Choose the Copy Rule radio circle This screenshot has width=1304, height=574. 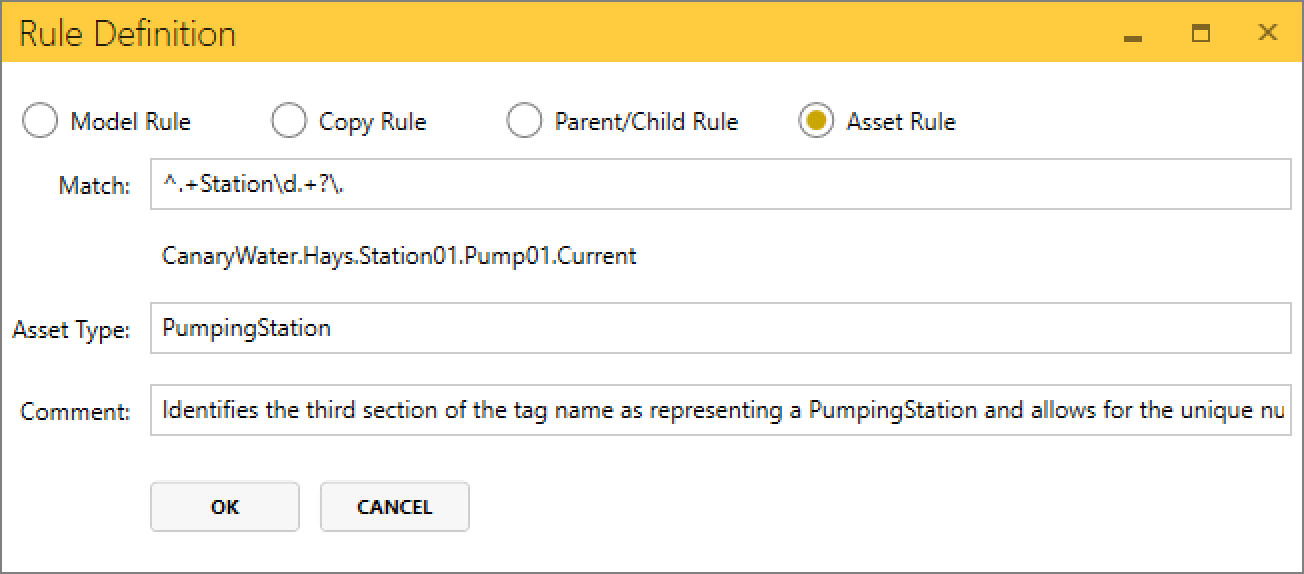coord(289,122)
